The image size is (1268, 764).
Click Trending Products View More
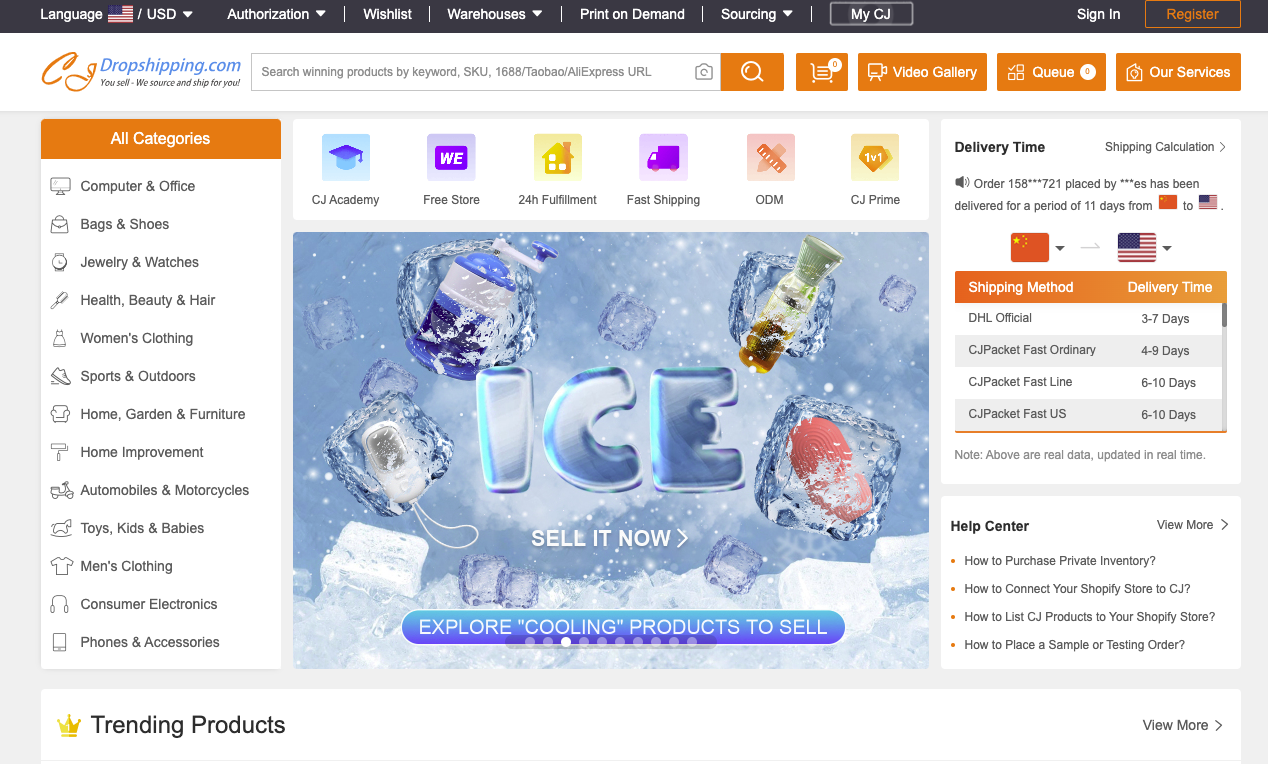(1183, 725)
